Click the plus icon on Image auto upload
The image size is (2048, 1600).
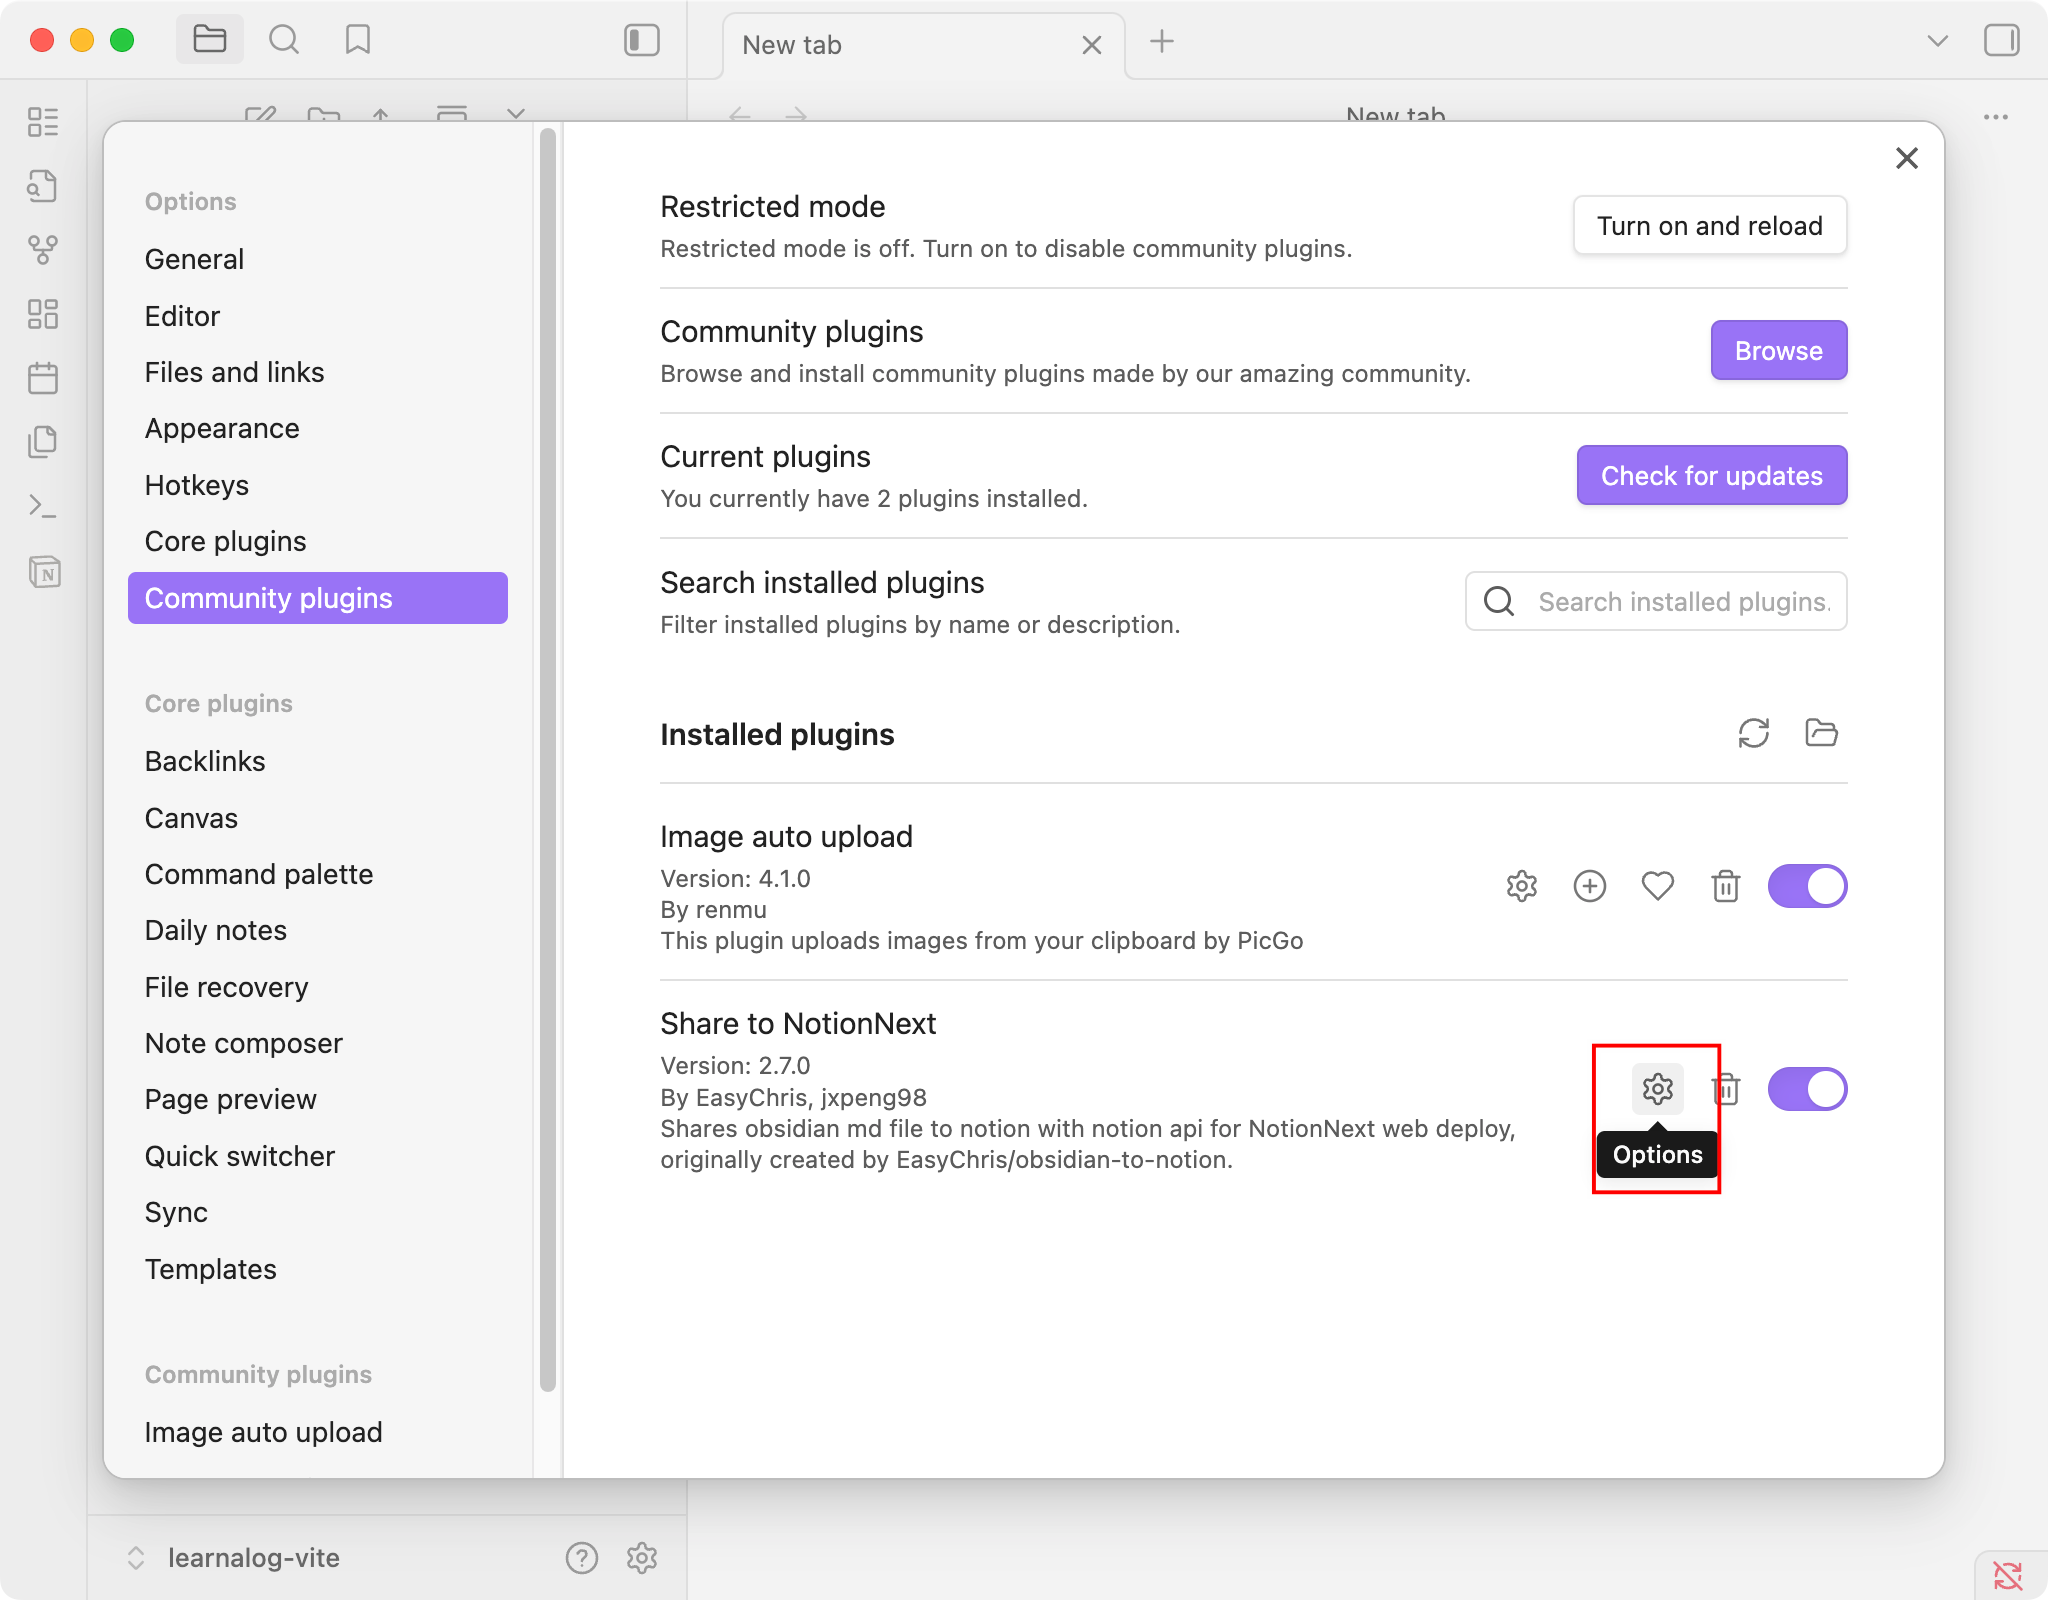1589,886
